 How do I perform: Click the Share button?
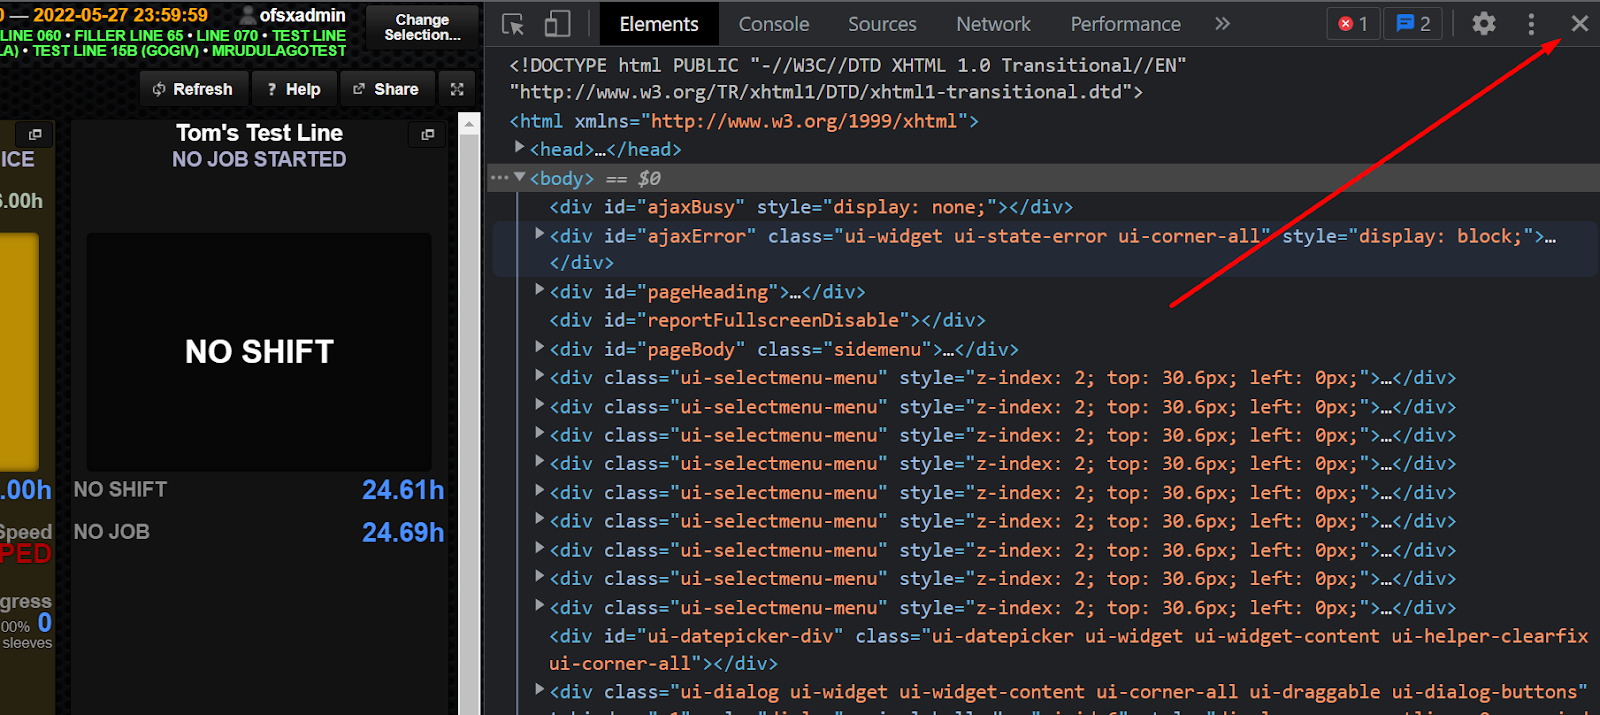pos(386,89)
